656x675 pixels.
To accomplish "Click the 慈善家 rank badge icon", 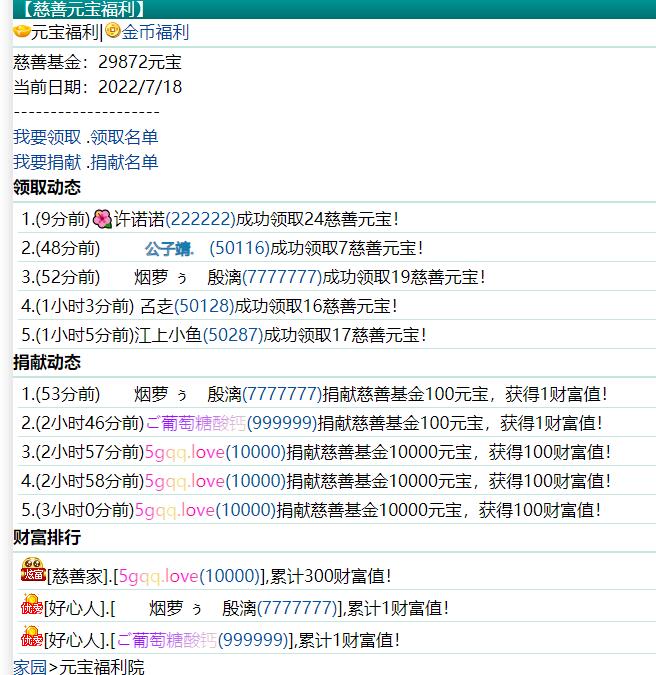I will [33, 572].
